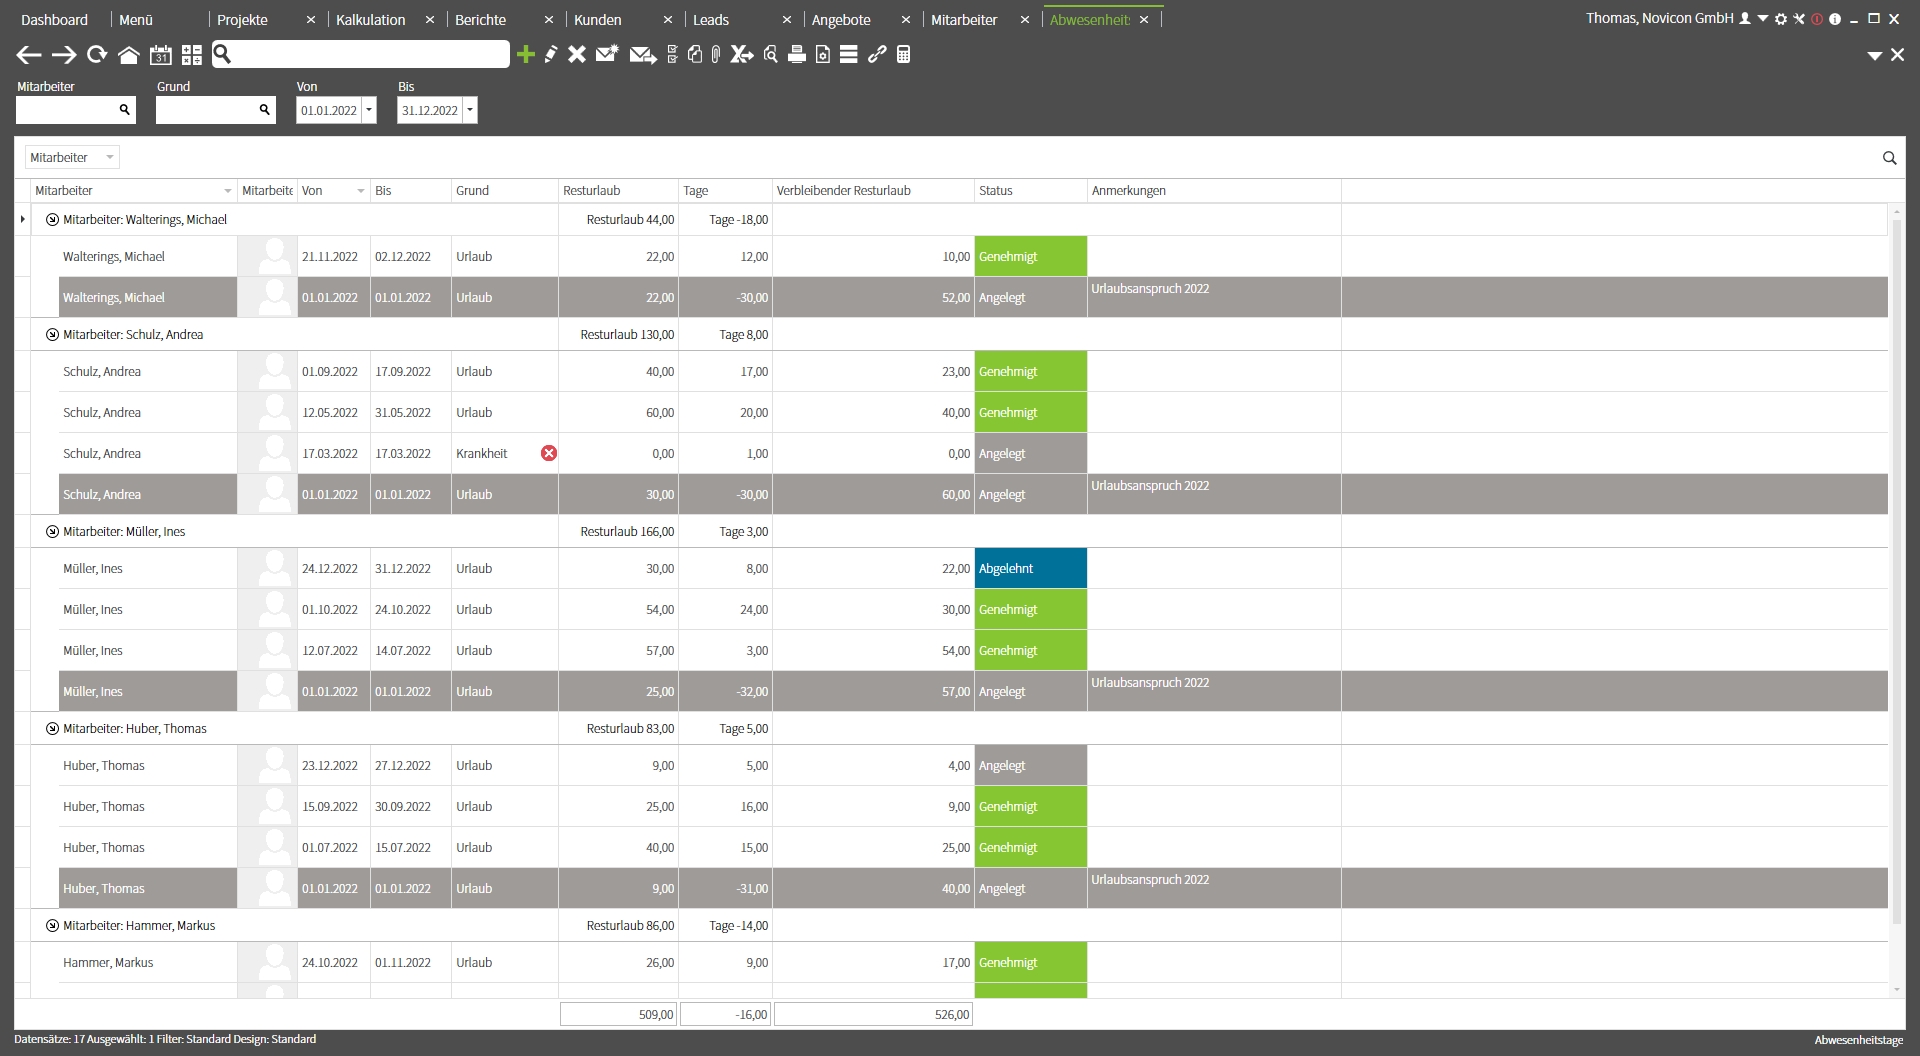
Task: Open the user account dropdown arrow
Action: (1763, 19)
